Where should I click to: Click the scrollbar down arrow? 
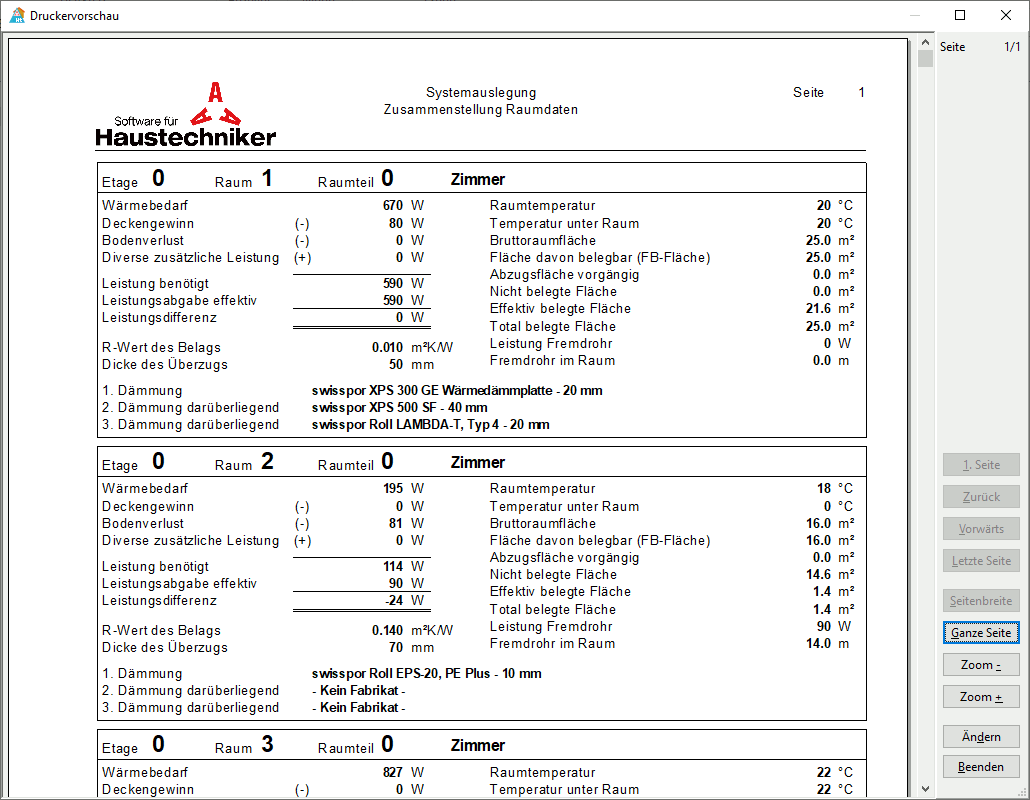click(926, 789)
